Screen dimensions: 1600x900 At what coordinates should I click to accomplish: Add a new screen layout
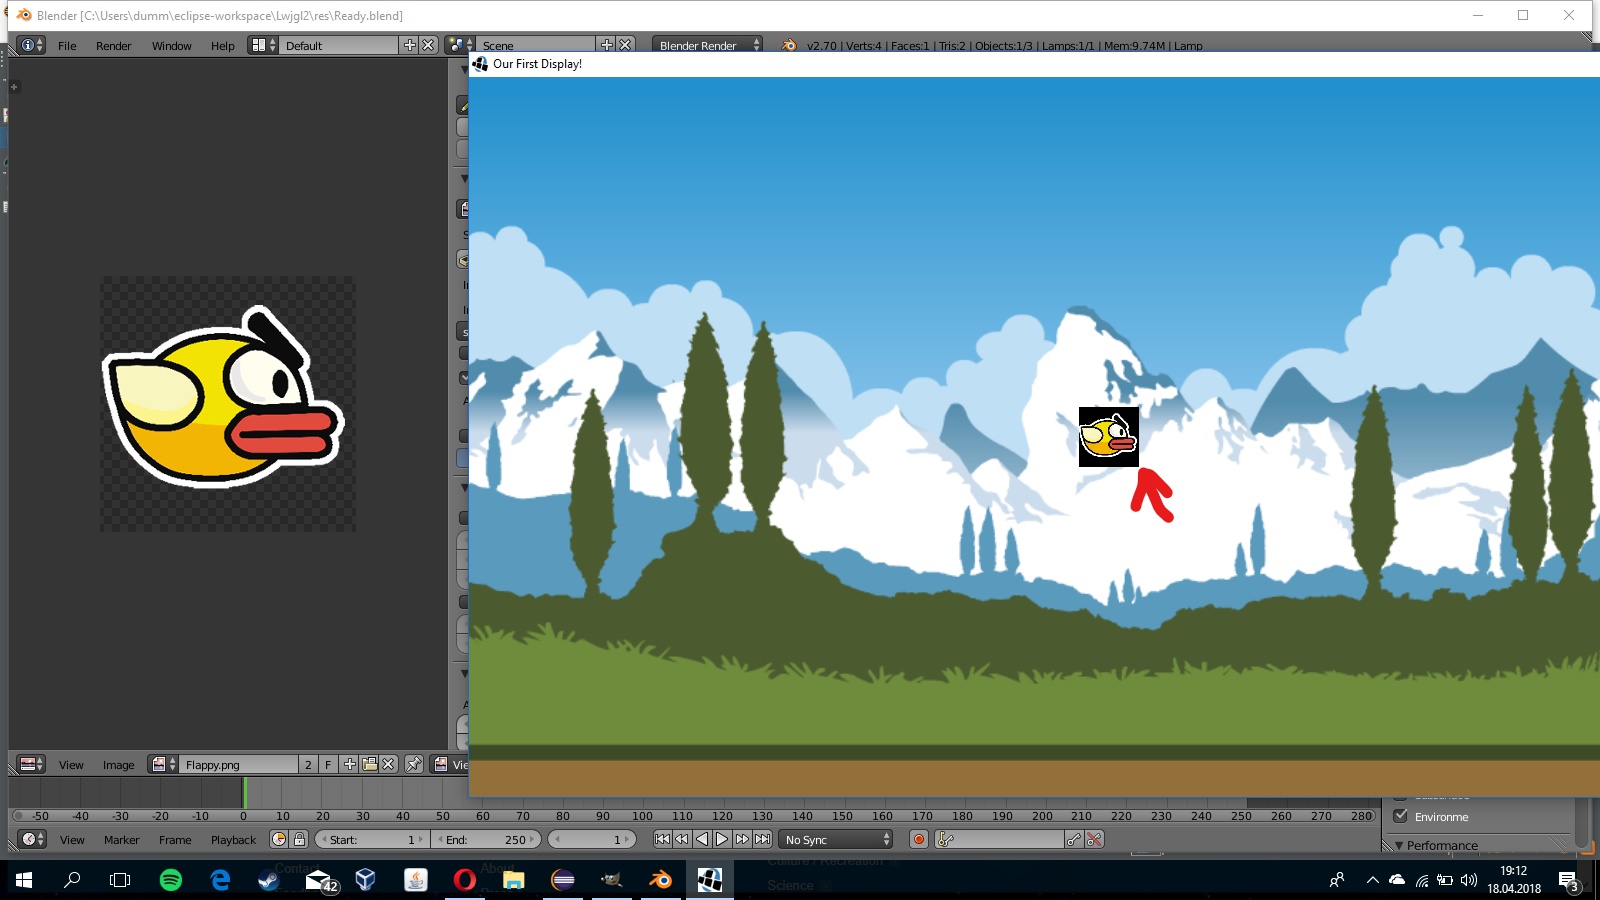[x=409, y=45]
